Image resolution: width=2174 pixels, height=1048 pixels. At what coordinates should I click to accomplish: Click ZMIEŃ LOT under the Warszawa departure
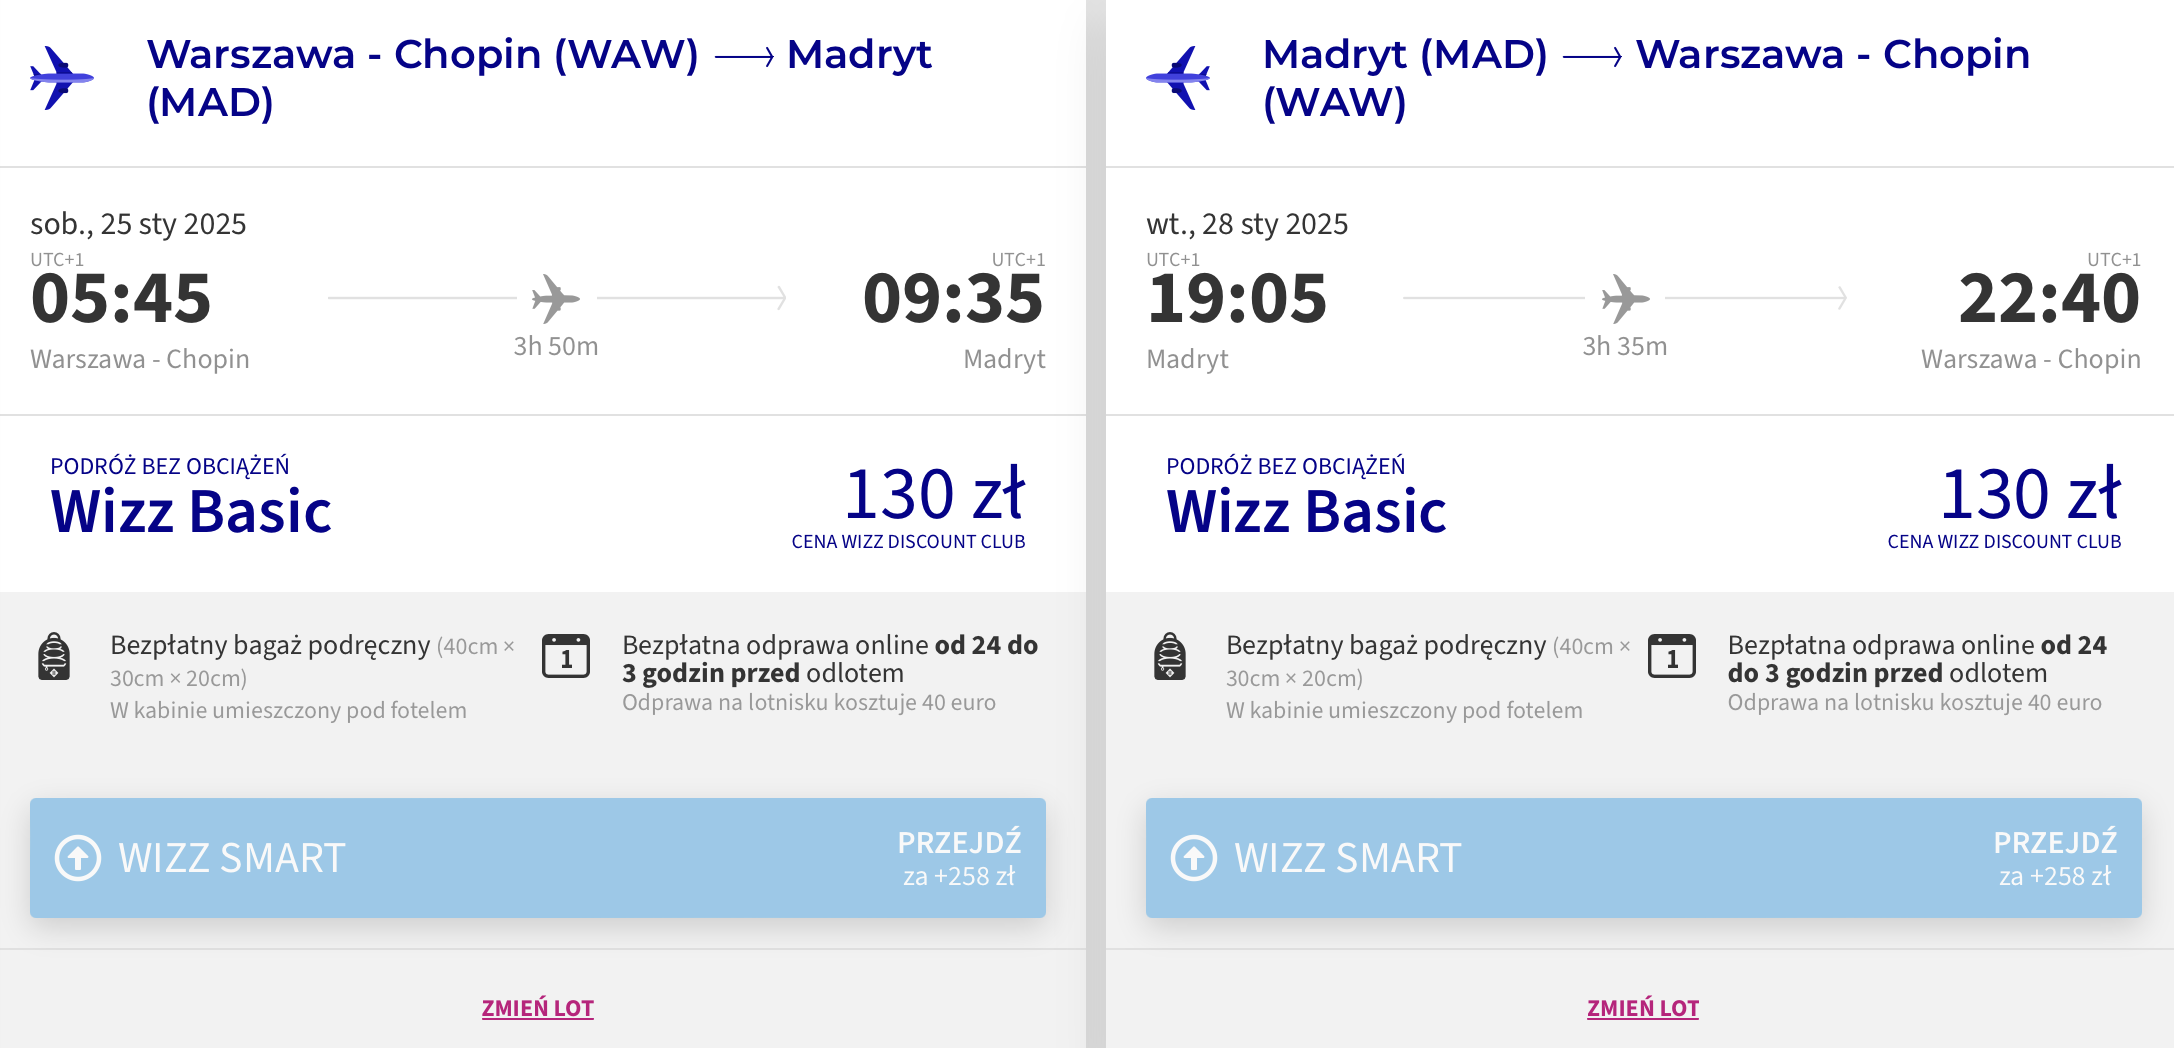tap(538, 1008)
